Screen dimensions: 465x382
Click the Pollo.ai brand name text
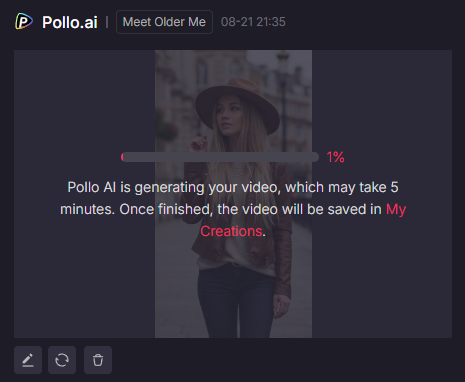pos(70,22)
